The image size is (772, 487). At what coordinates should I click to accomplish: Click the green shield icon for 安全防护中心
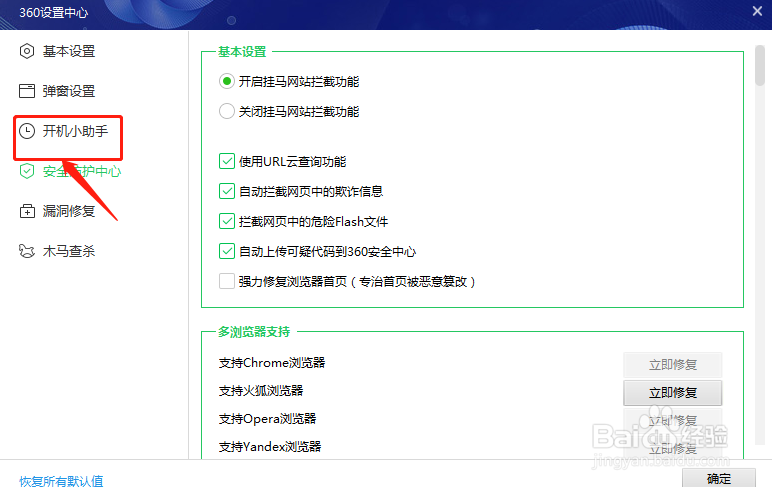(x=27, y=171)
